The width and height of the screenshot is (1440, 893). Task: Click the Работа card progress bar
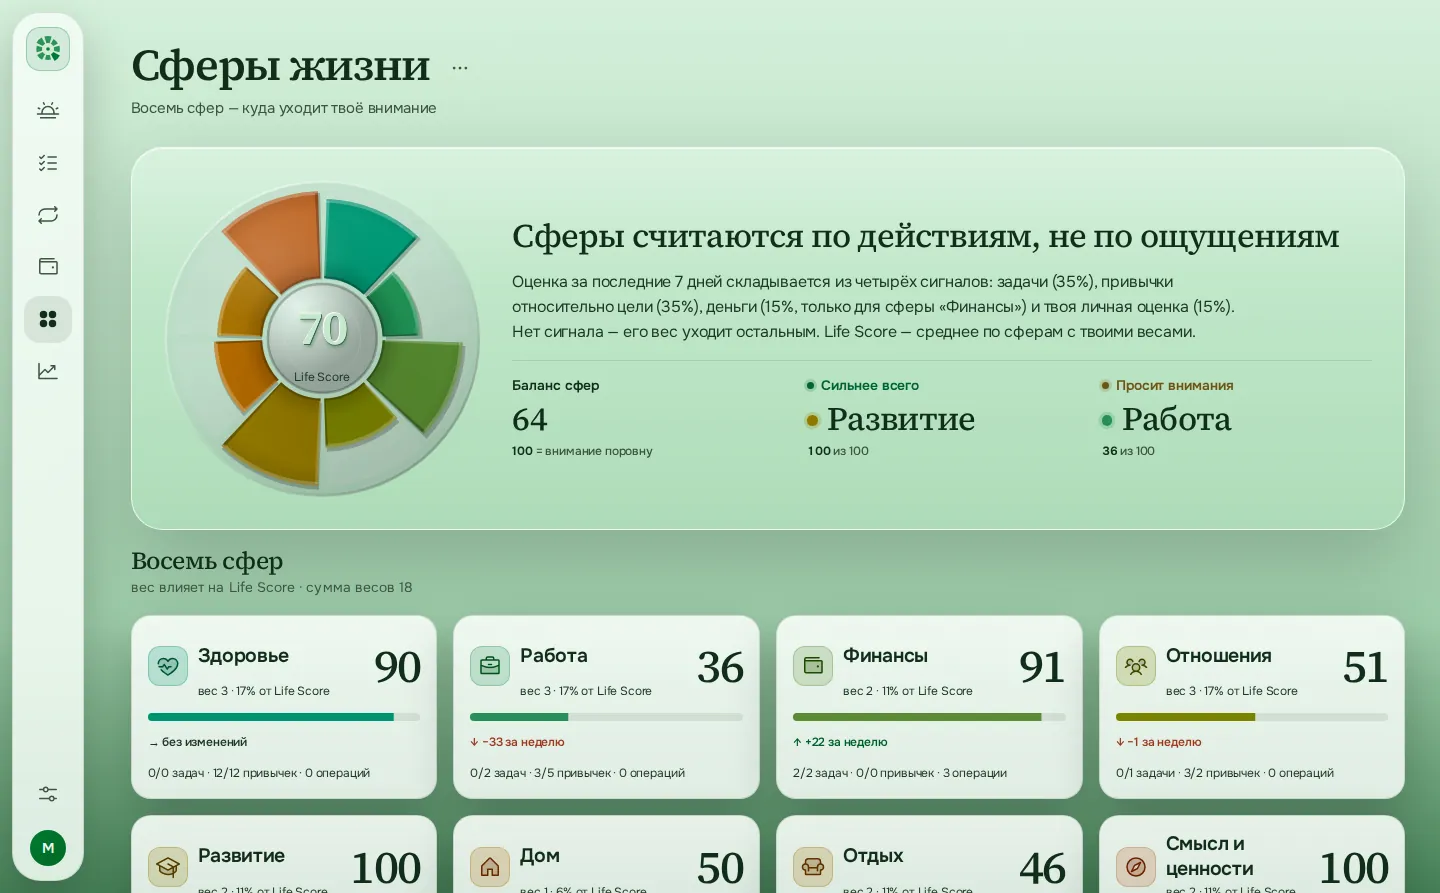606,717
